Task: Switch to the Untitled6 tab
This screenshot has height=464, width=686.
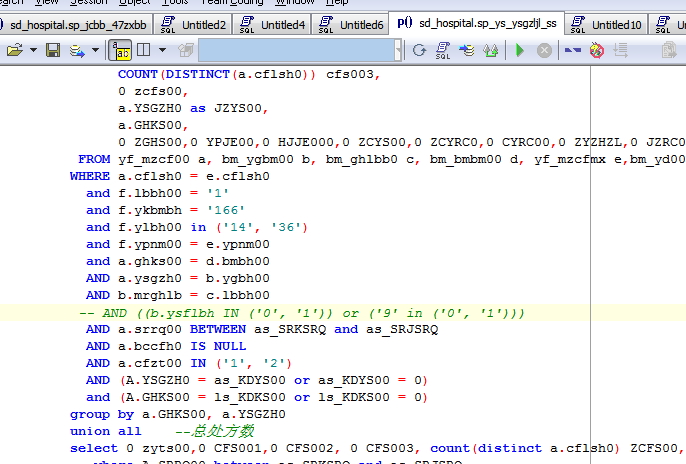Action: tap(351, 25)
